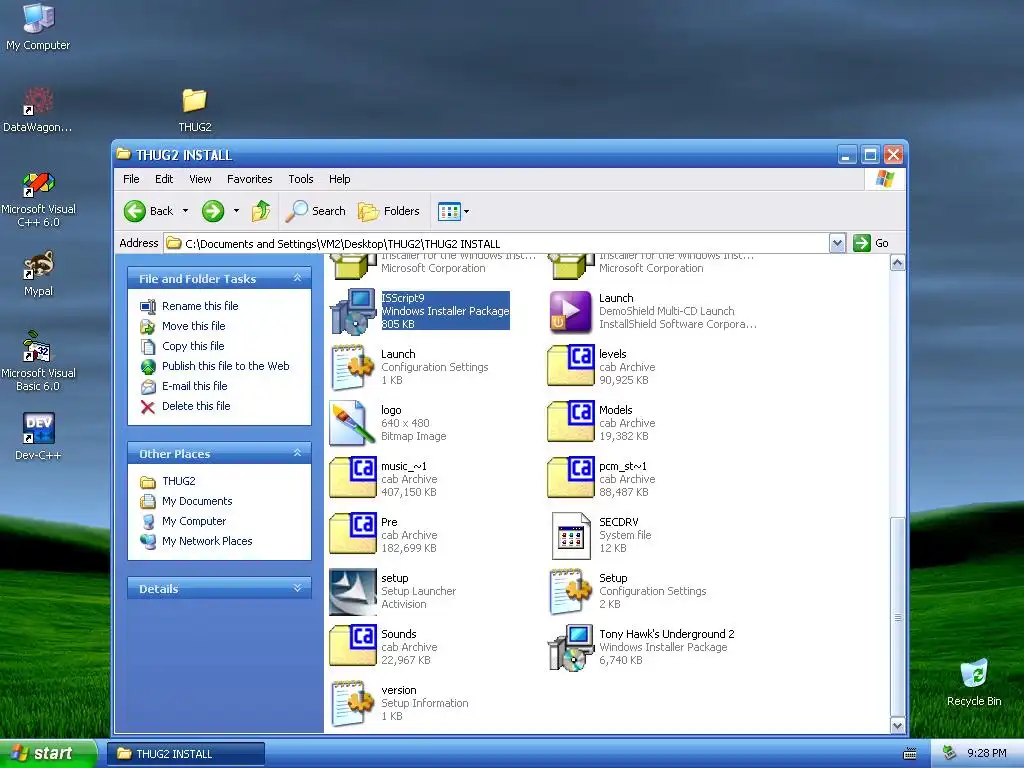The image size is (1024, 768).
Task: Select the SECDRV System file icon
Action: point(570,536)
